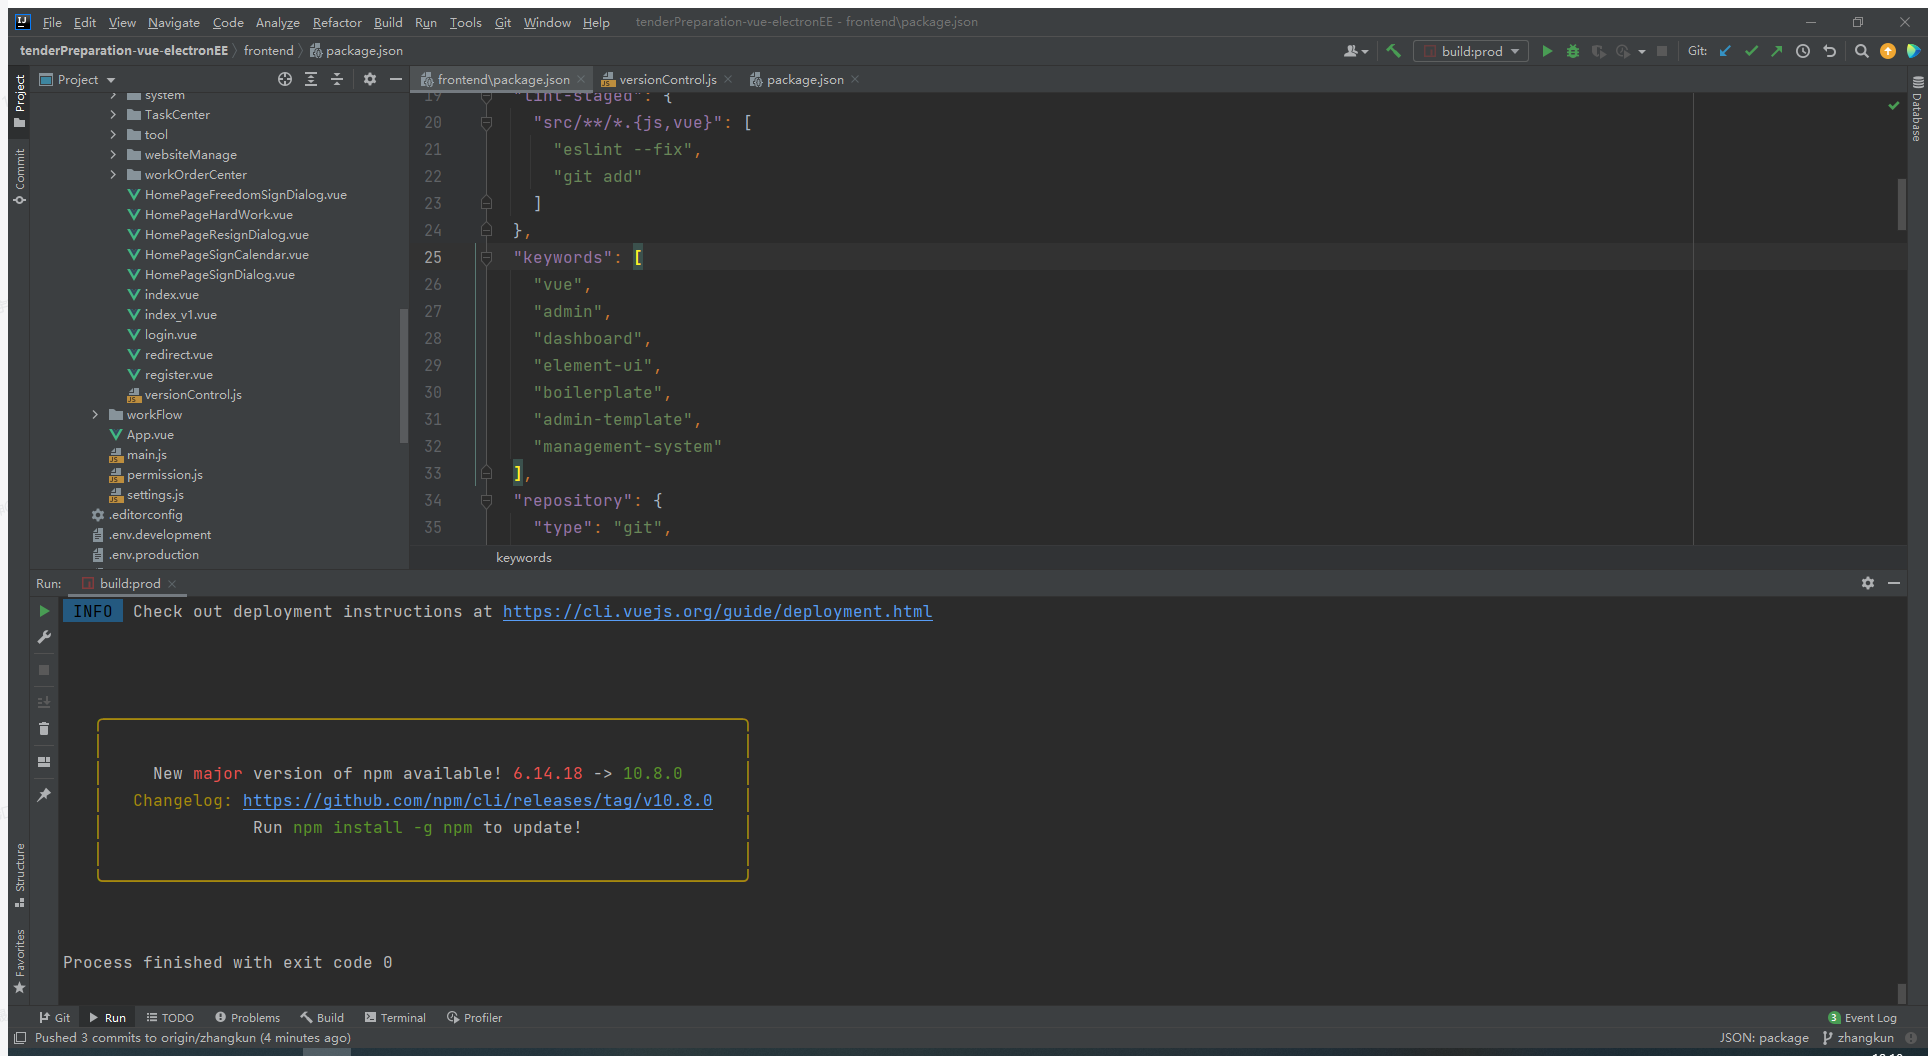Open Search Everywhere magnifier icon
This screenshot has height=1056, width=1928.
click(1861, 51)
